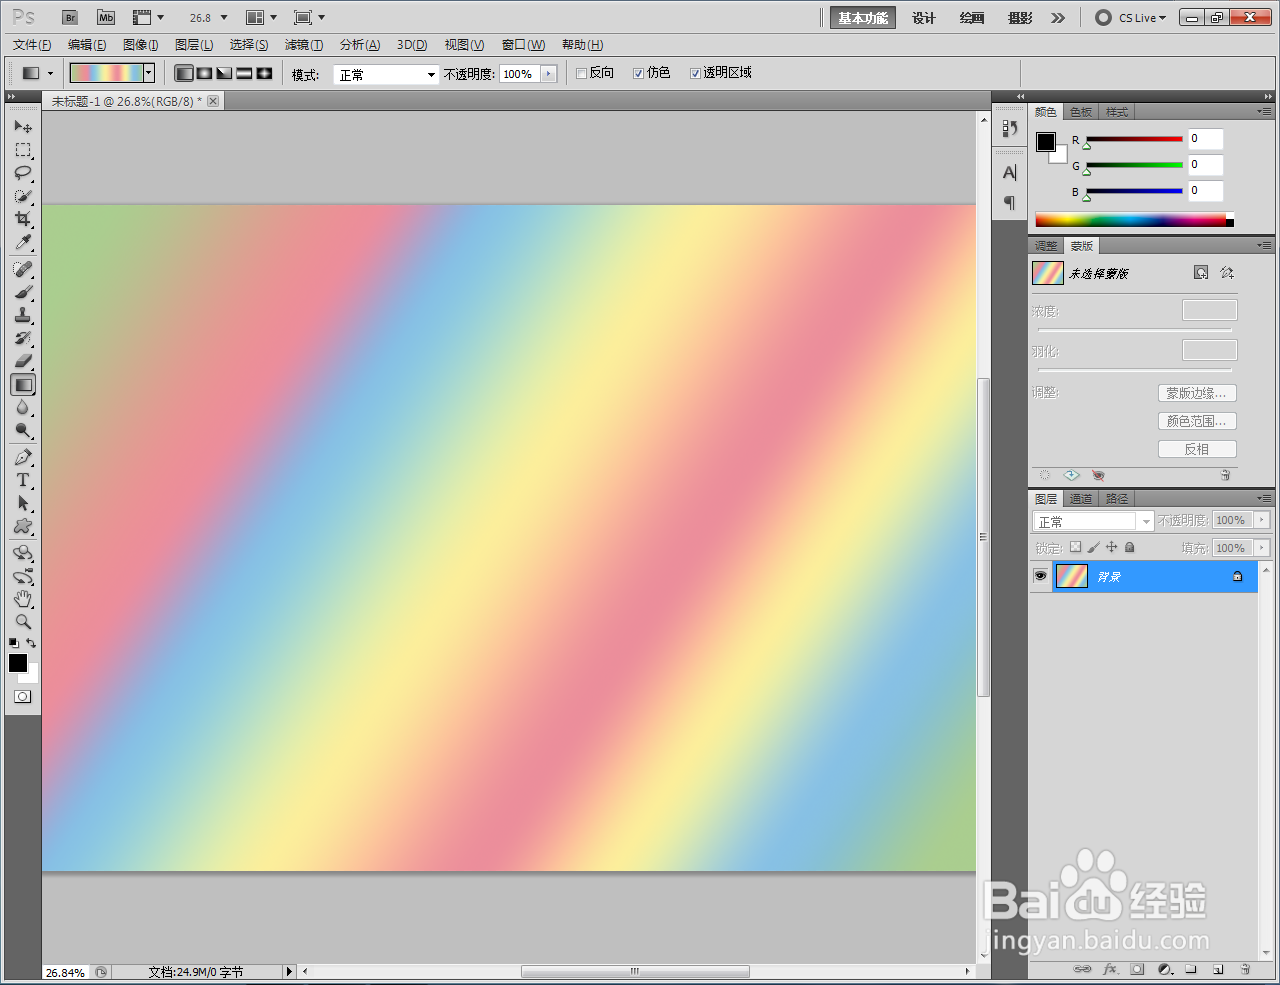1280x985 pixels.
Task: Select the Eraser tool
Action: tap(23, 361)
